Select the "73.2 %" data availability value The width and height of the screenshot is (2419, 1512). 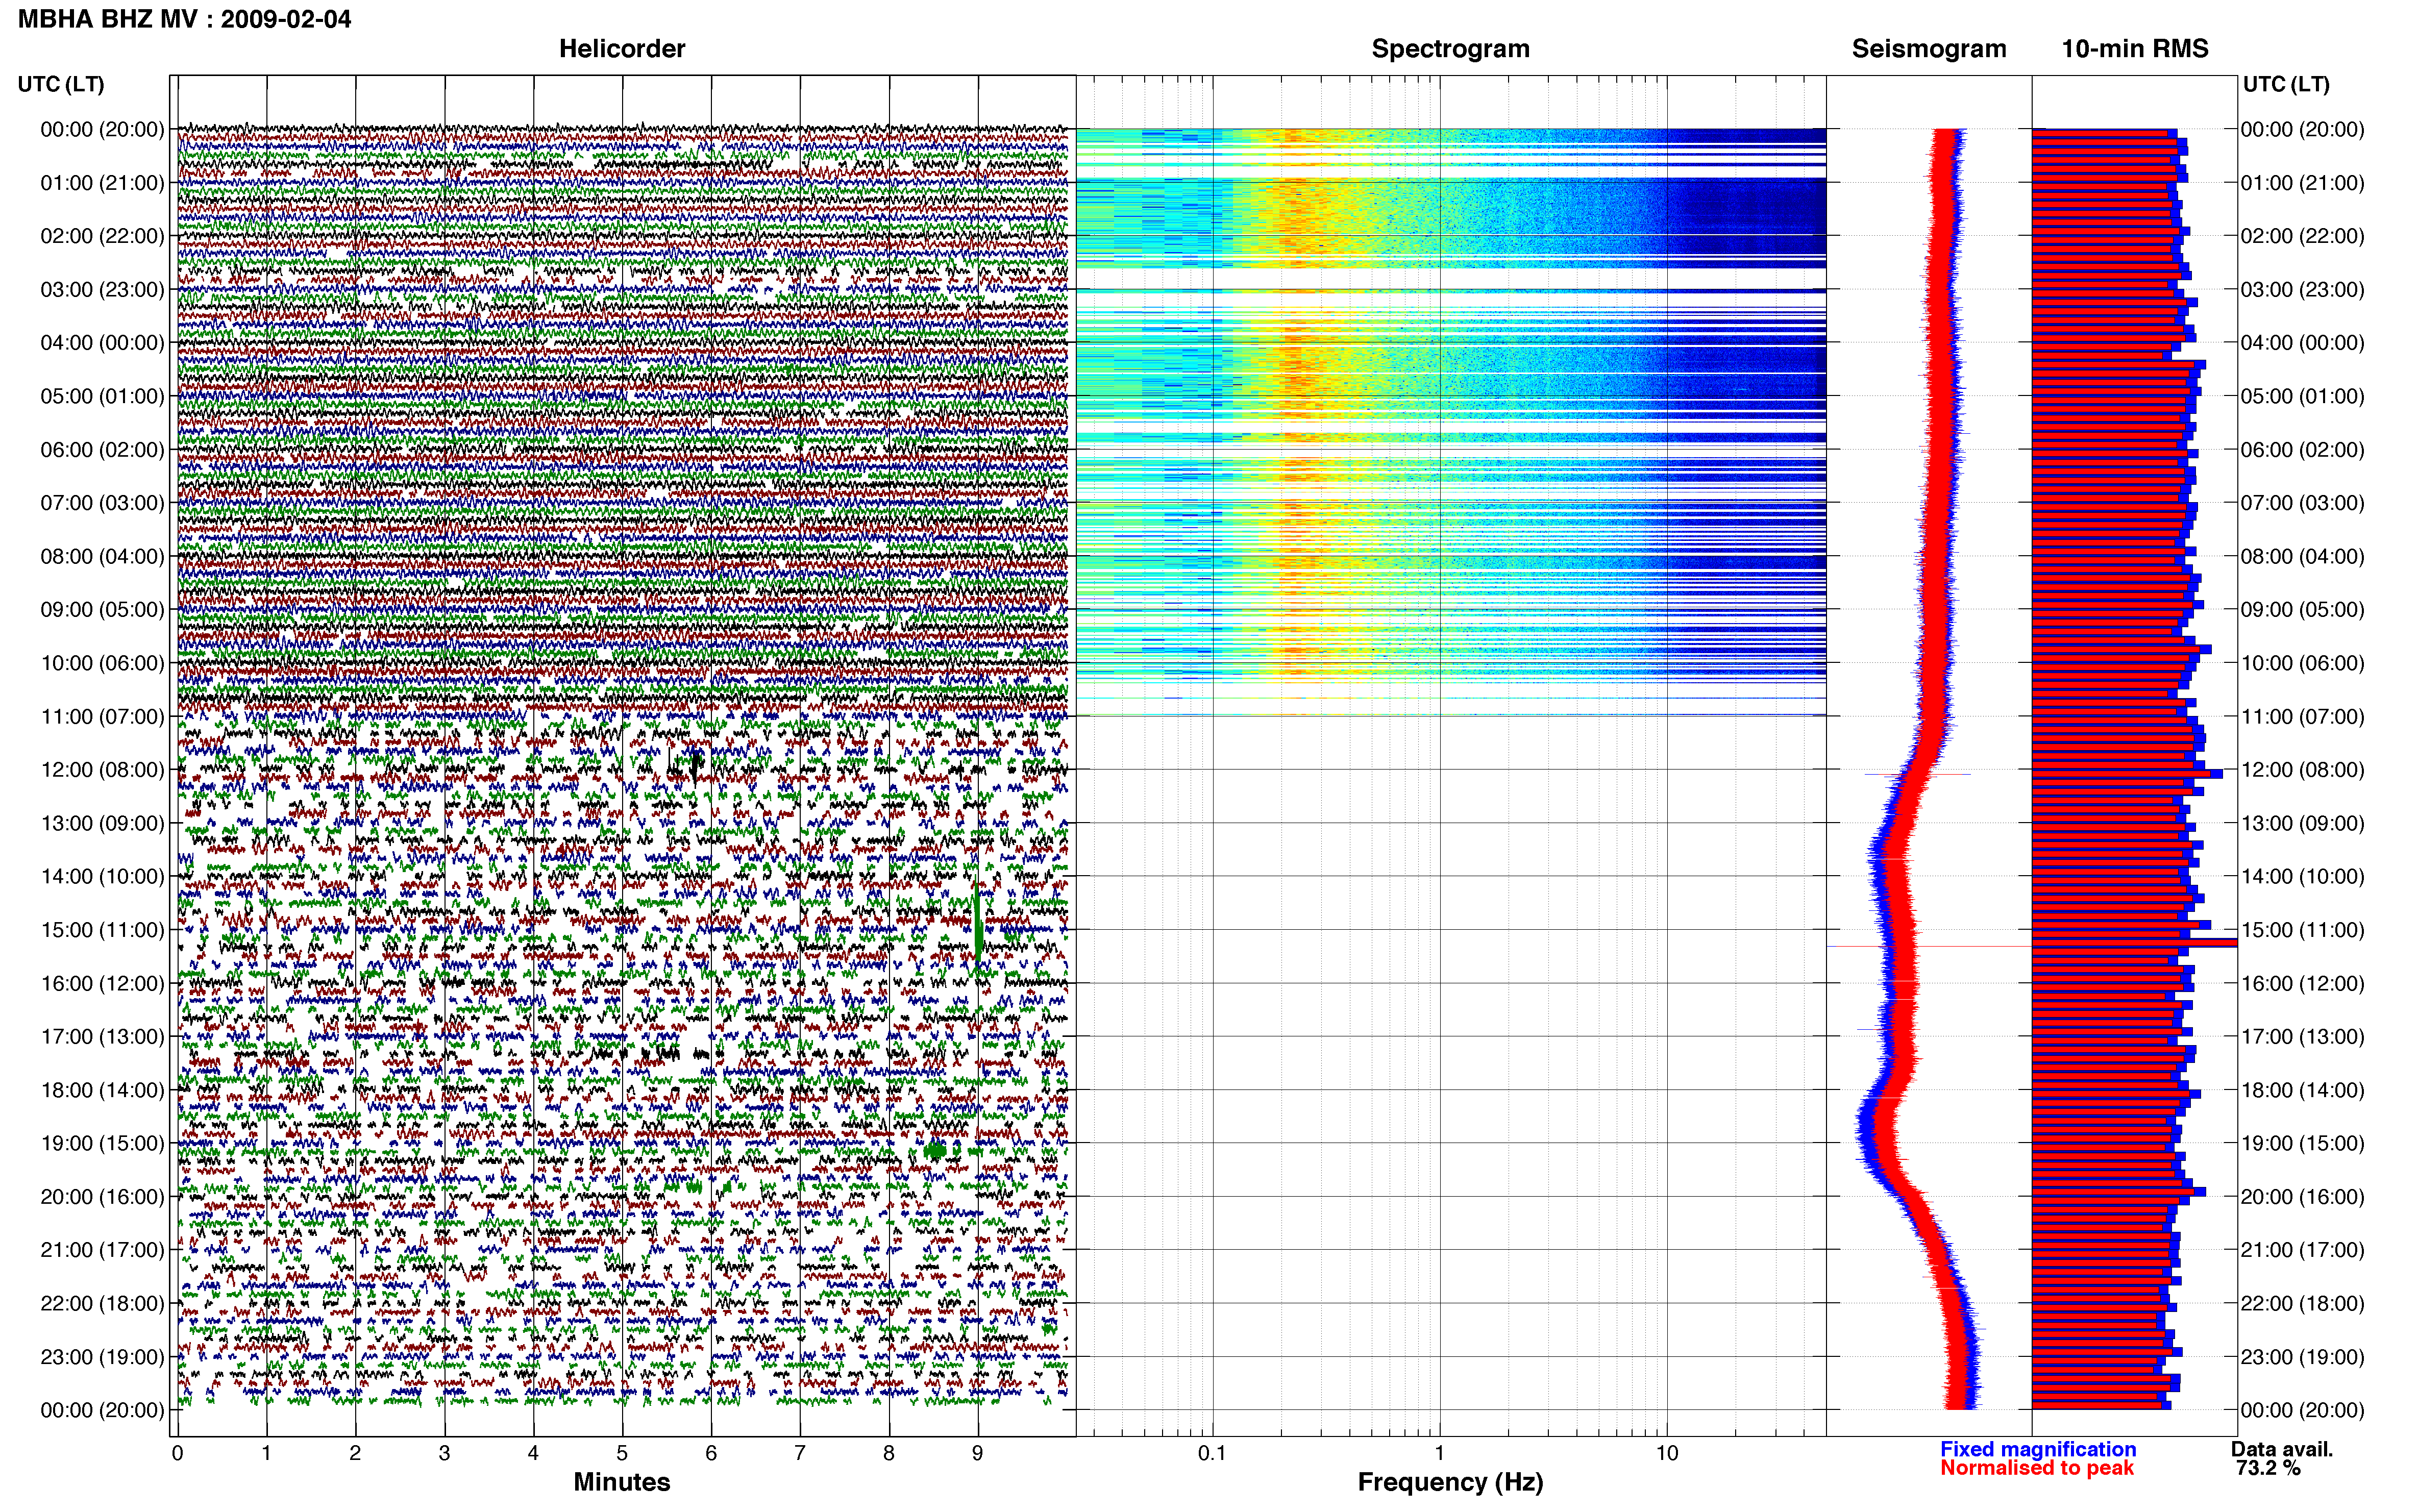pos(2268,1468)
